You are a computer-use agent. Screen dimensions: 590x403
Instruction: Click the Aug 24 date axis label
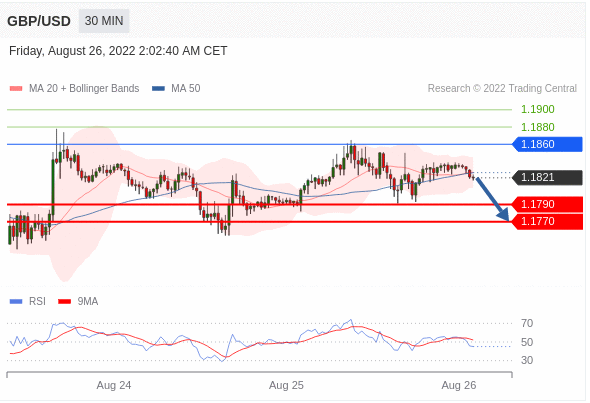click(x=114, y=385)
